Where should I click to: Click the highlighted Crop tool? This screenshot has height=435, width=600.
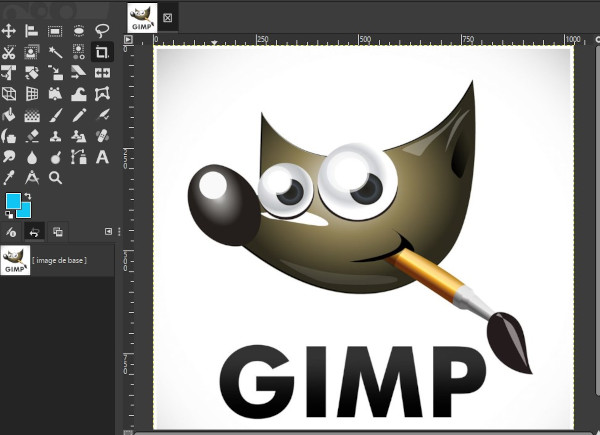coord(102,52)
